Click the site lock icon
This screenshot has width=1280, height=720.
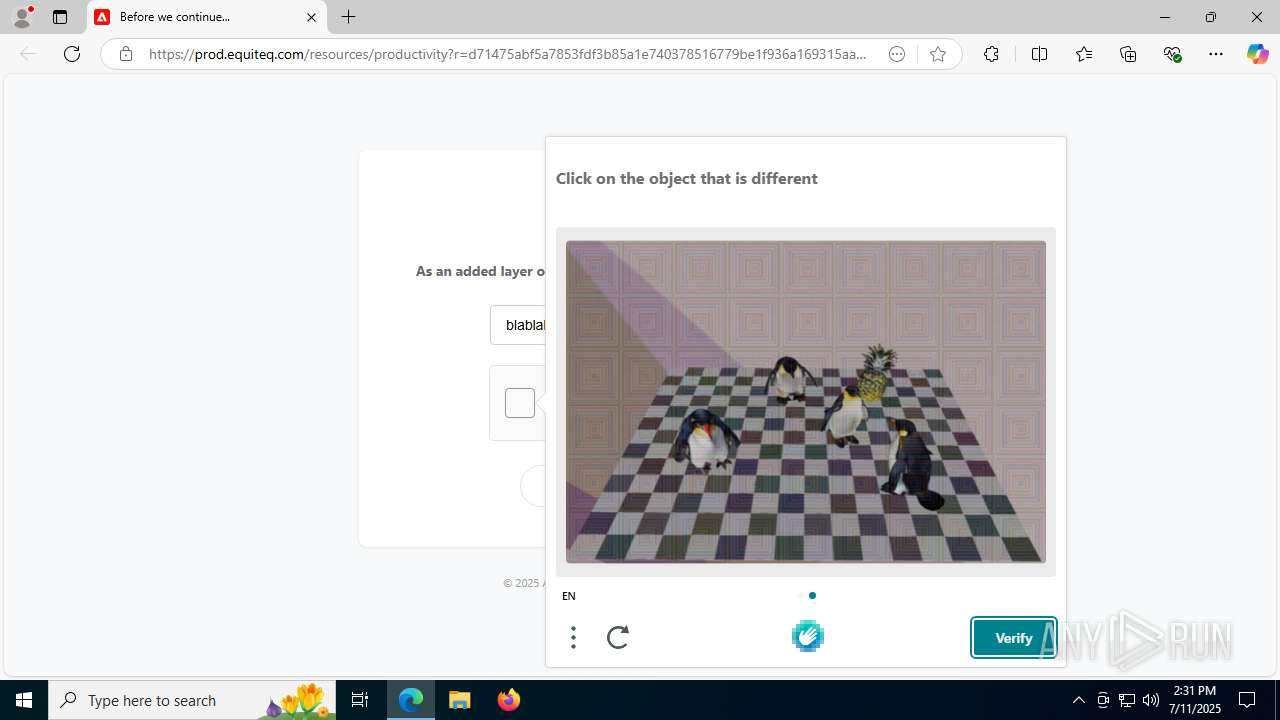click(x=126, y=54)
